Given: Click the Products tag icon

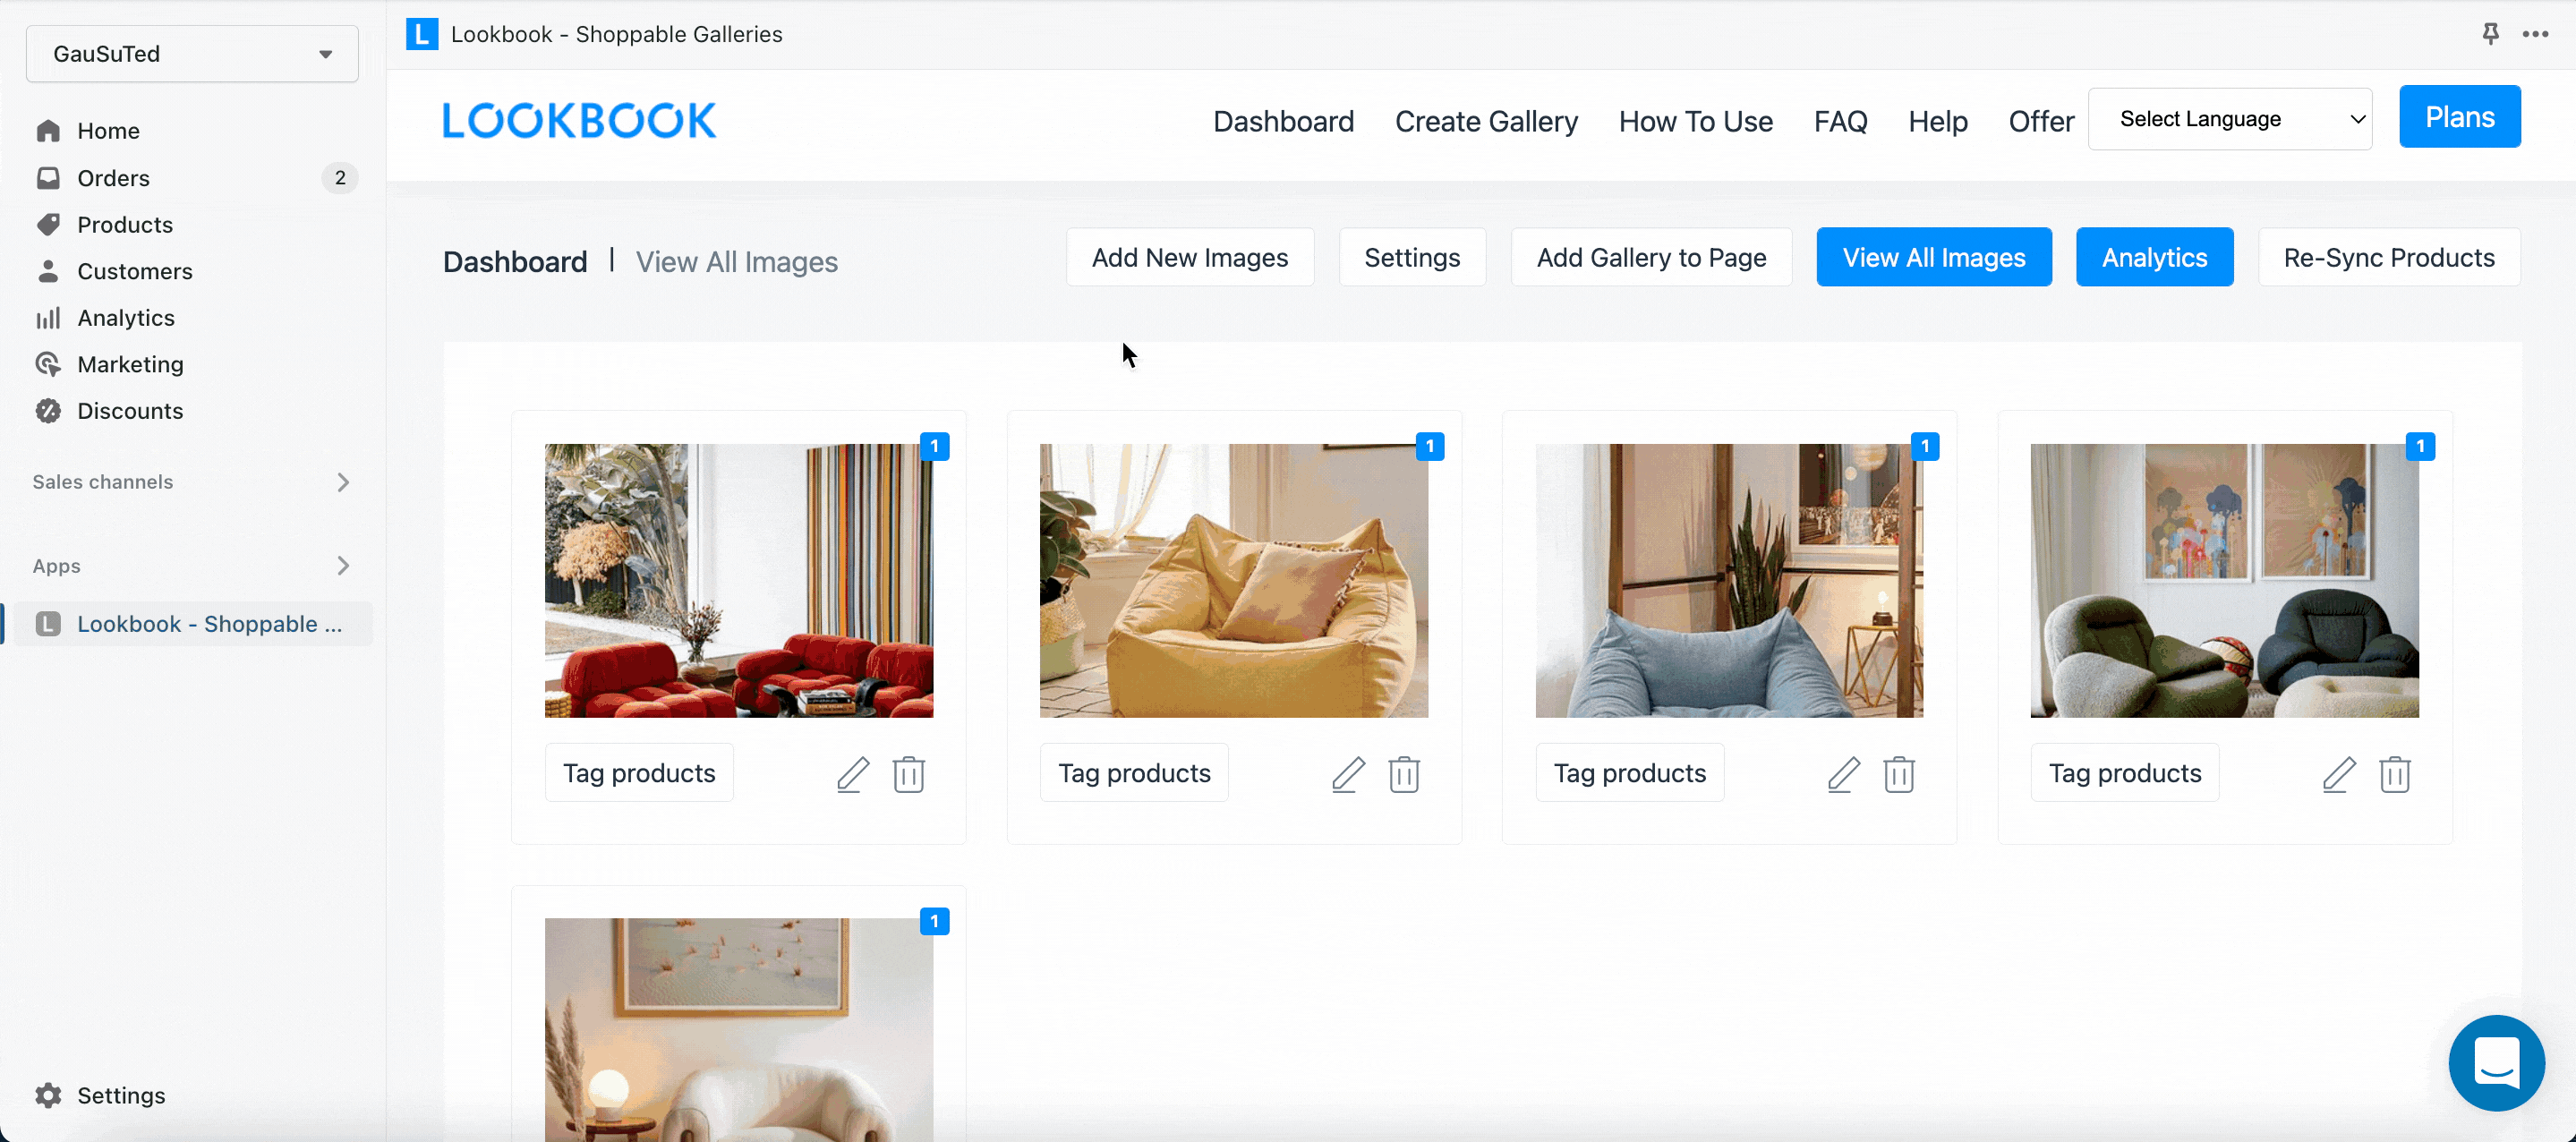Looking at the screenshot, I should click(48, 224).
